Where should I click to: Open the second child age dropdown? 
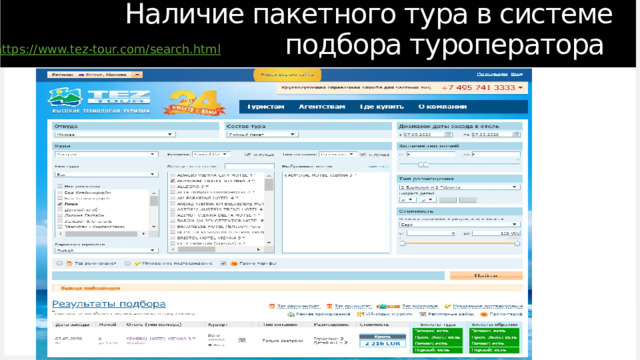428,200
